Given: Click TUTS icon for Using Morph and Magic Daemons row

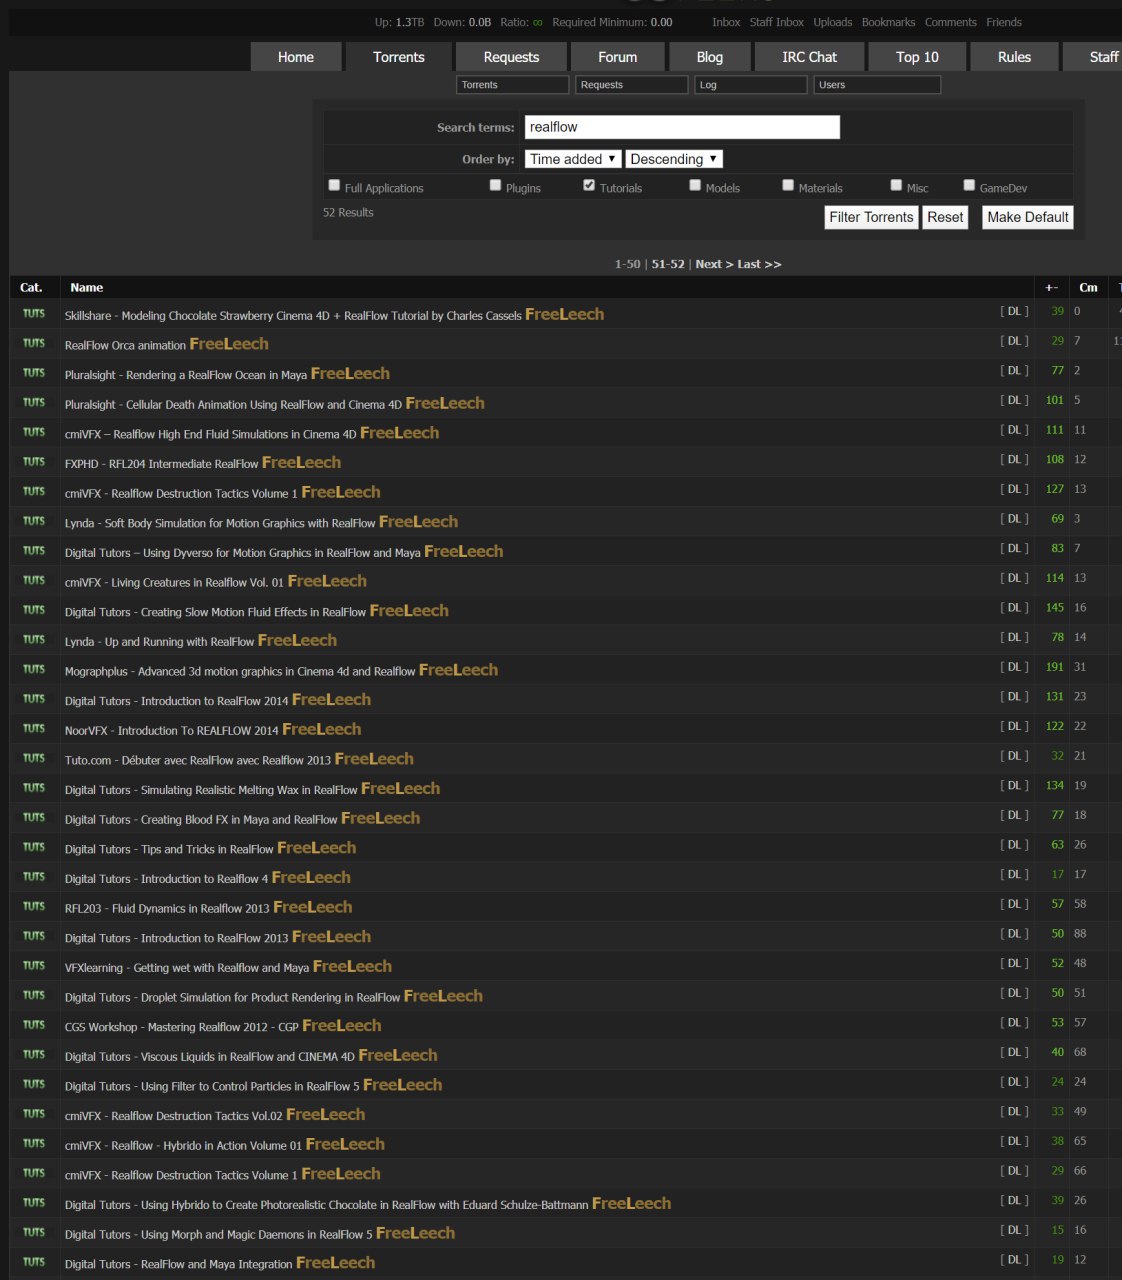Looking at the screenshot, I should [34, 1232].
